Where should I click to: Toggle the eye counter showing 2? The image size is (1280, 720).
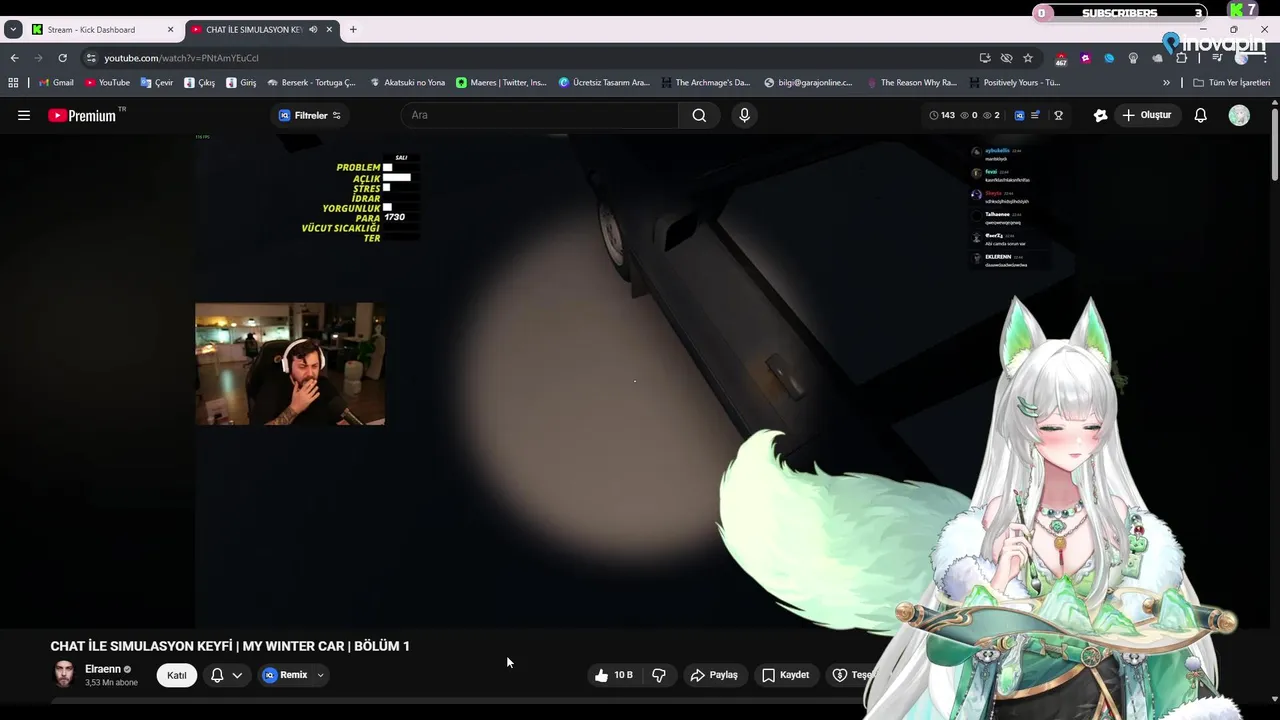991,115
